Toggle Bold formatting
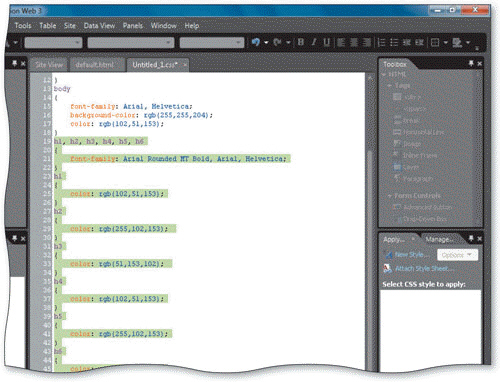The image size is (500, 382). point(301,42)
